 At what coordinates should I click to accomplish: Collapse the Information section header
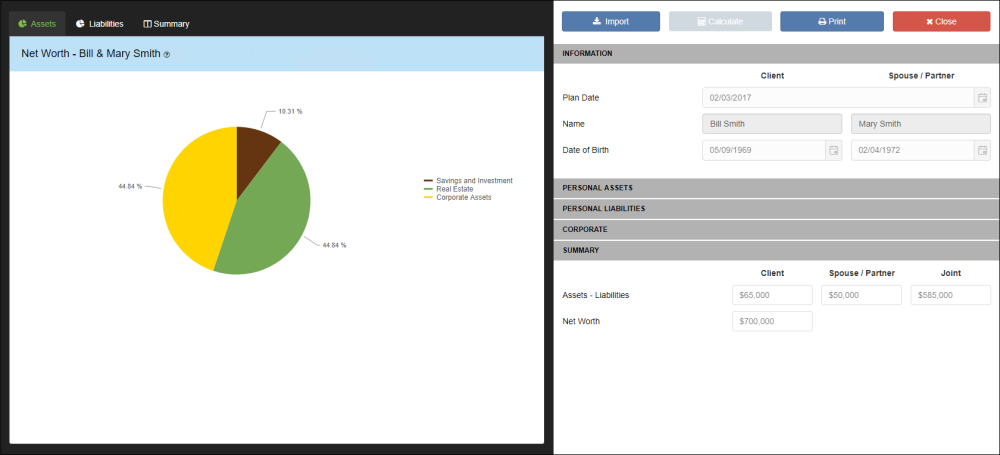point(776,54)
